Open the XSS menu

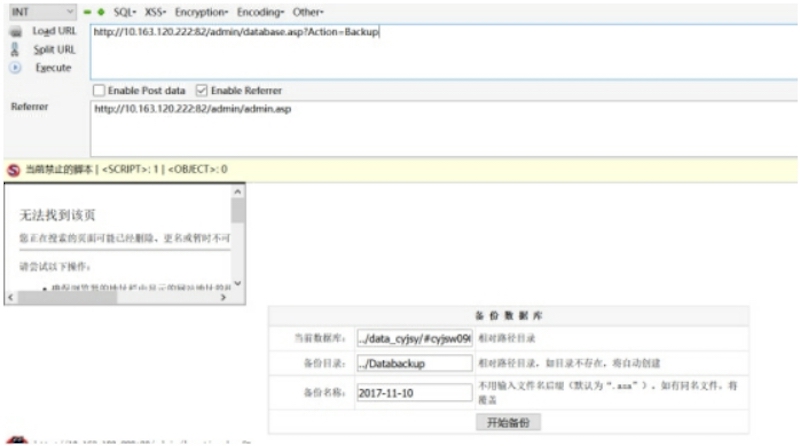point(155,11)
